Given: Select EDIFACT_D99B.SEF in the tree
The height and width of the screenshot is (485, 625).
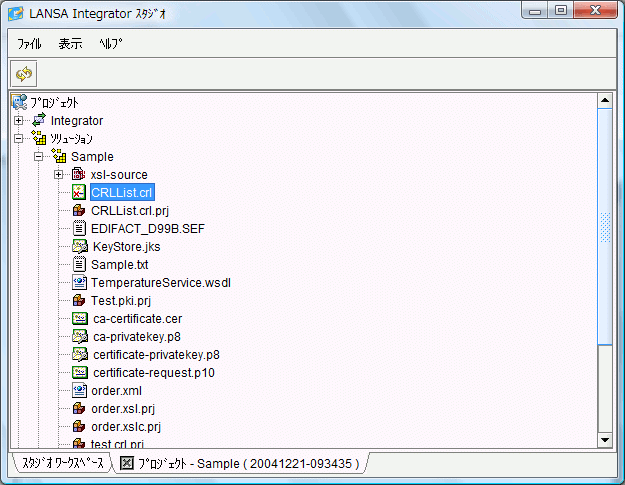Looking at the screenshot, I should point(148,228).
